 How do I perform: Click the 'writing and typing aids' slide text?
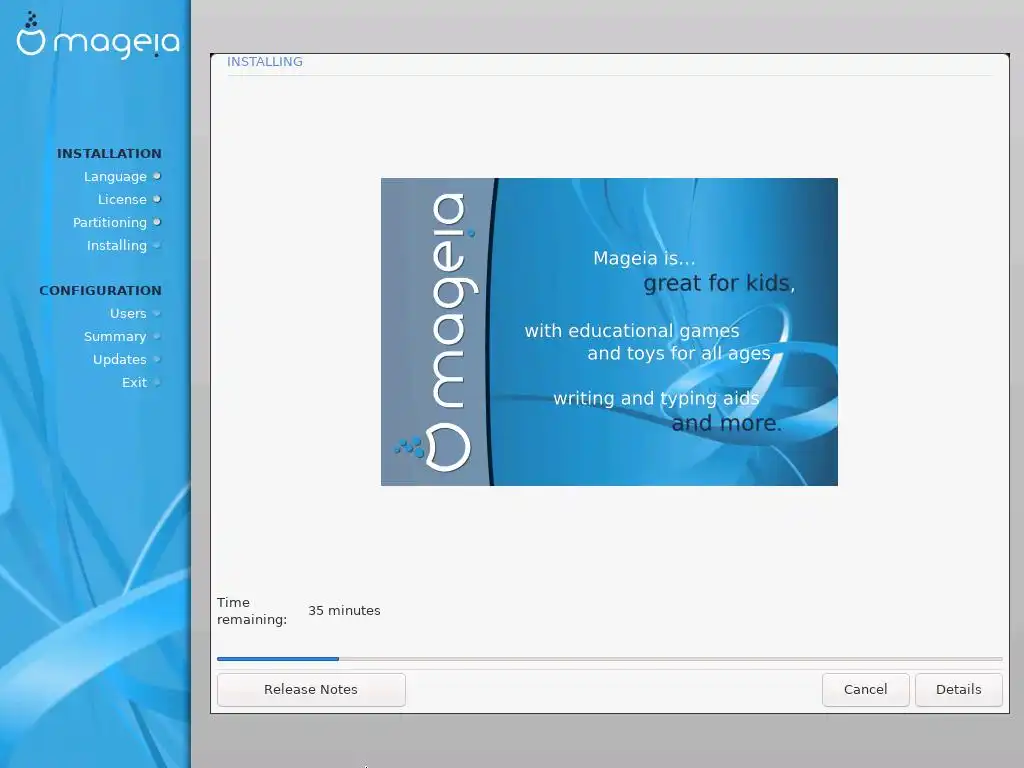656,398
